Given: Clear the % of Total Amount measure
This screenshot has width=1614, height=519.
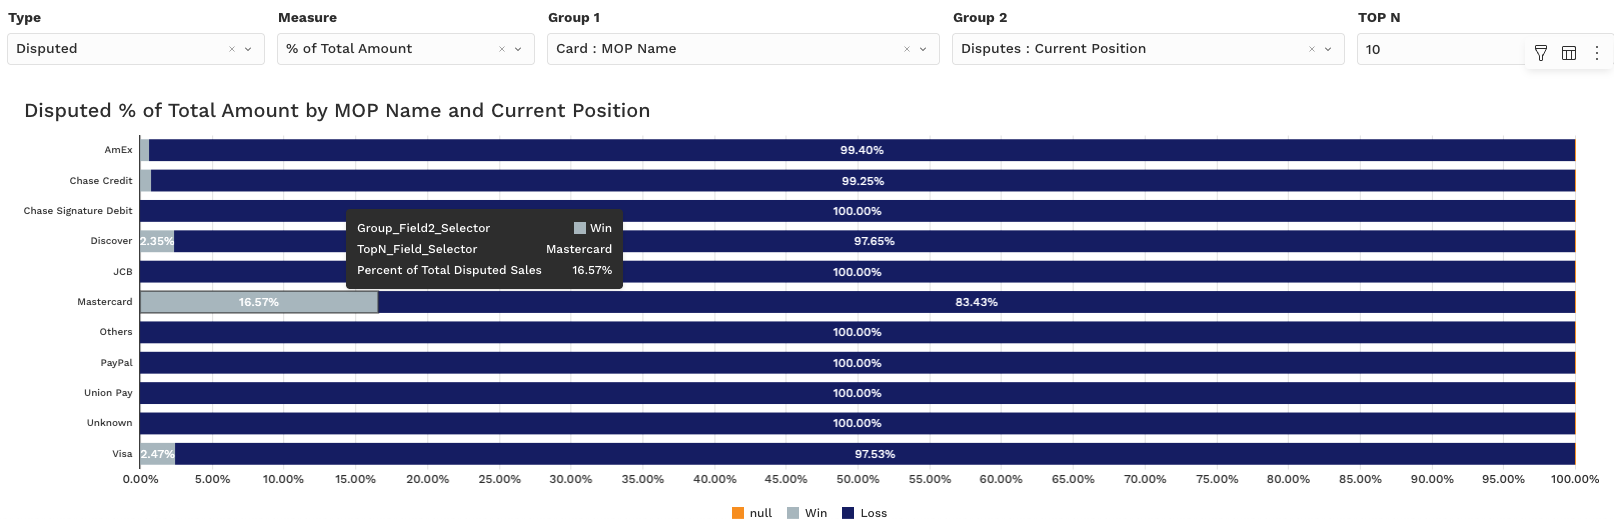Looking at the screenshot, I should [x=502, y=49].
